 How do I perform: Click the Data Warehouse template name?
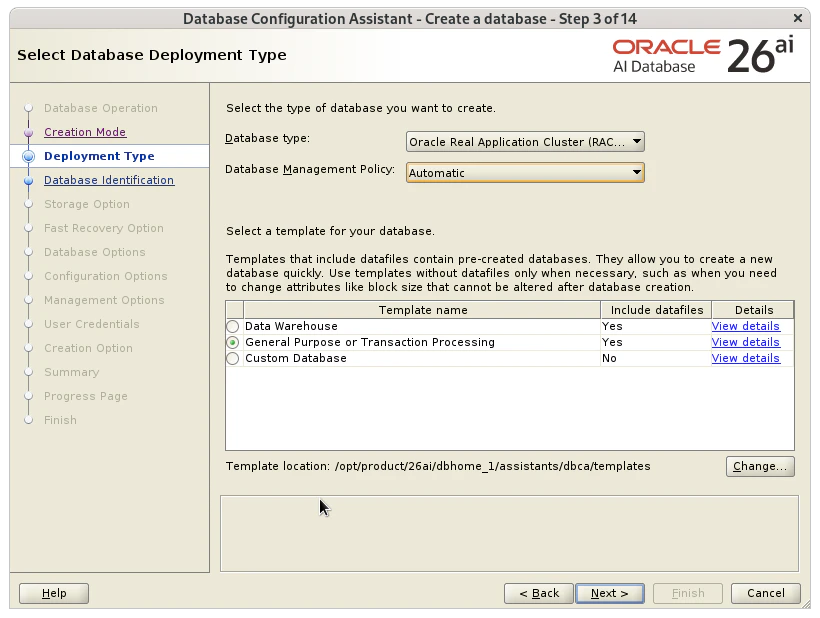291,326
